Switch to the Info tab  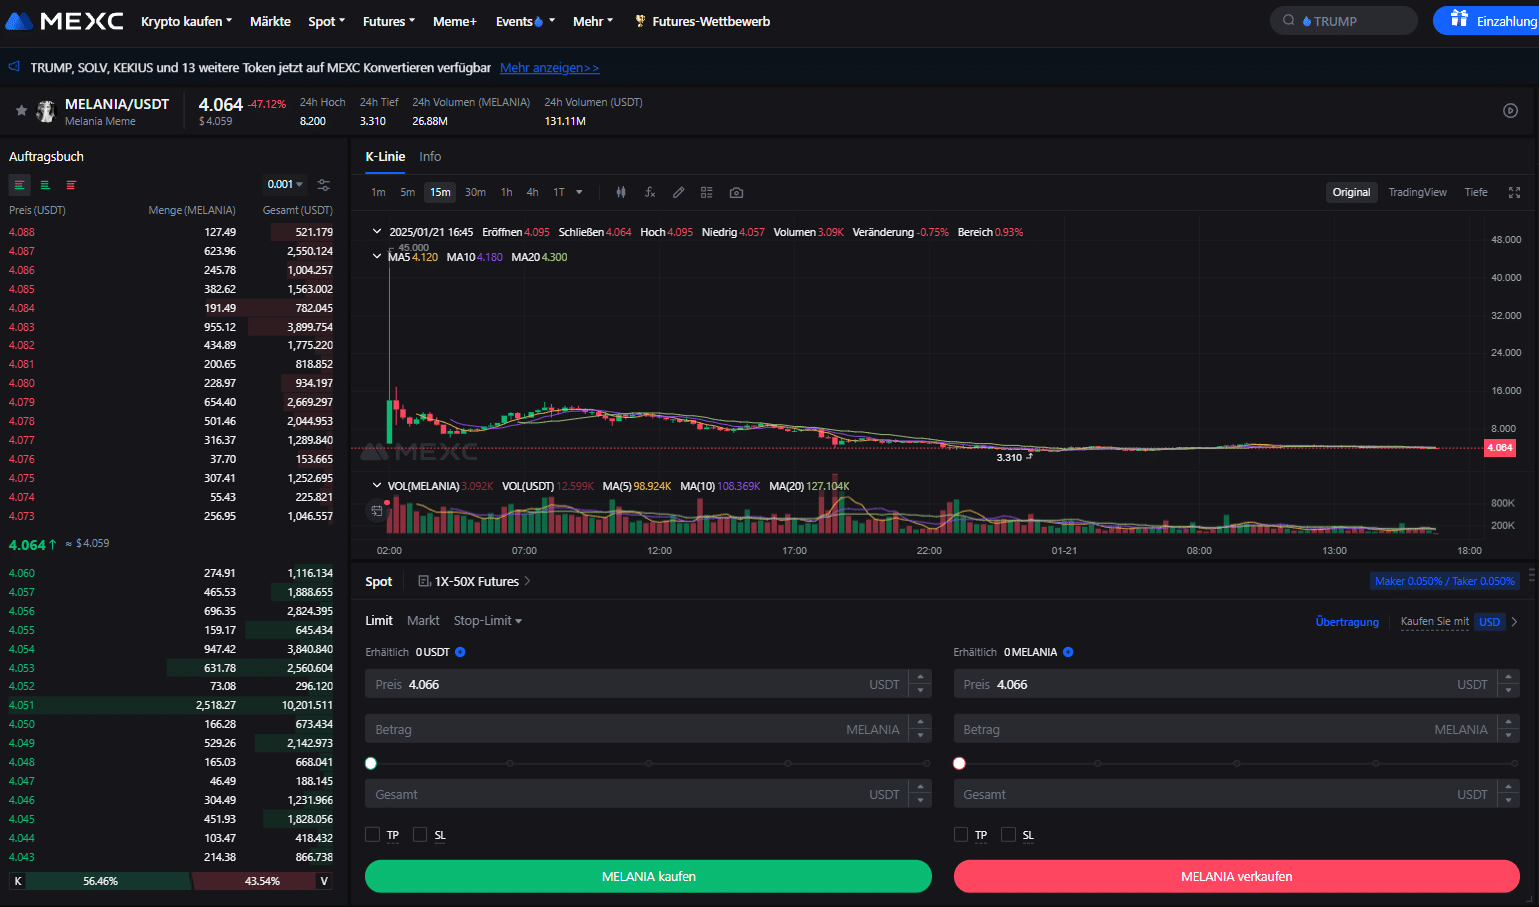430,156
